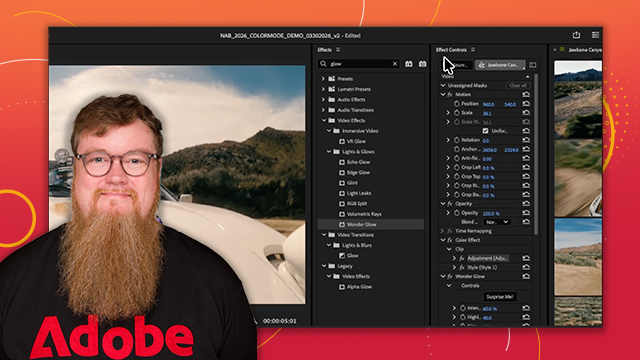The height and width of the screenshot is (360, 640).
Task: Reset the Wonder Glow effect
Action: click(x=526, y=276)
